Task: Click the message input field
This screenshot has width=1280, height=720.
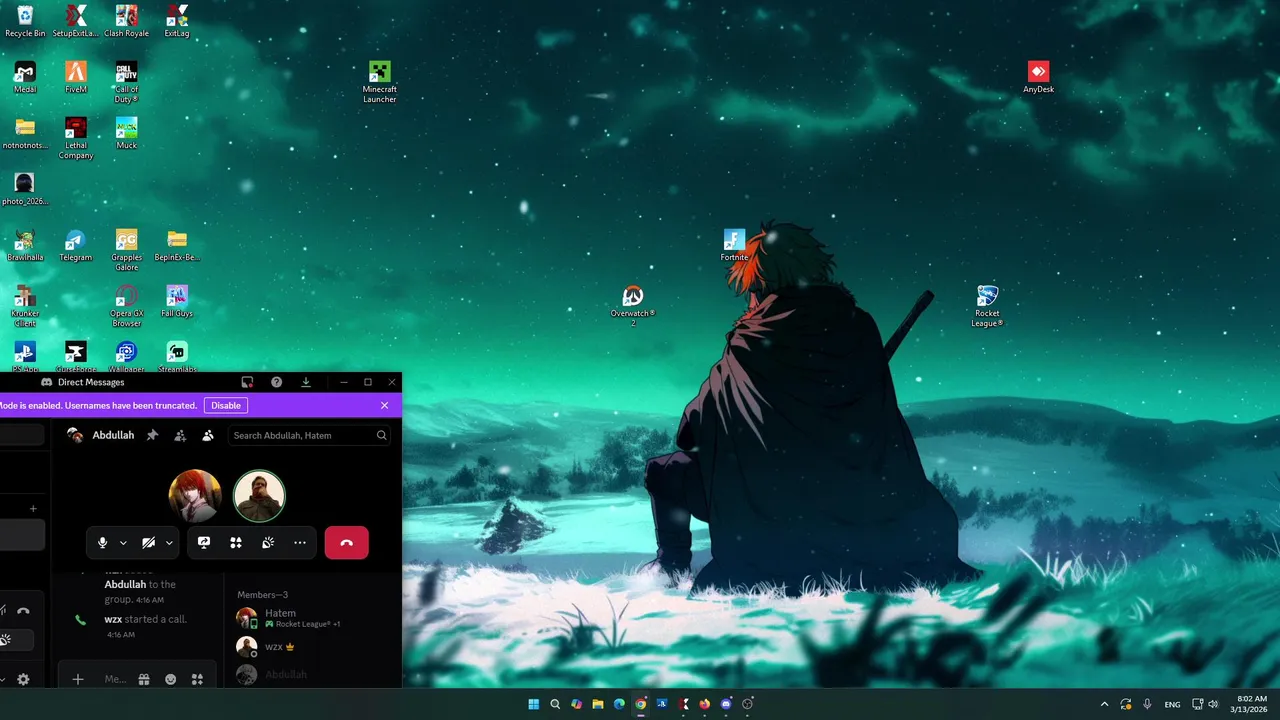Action: point(115,679)
